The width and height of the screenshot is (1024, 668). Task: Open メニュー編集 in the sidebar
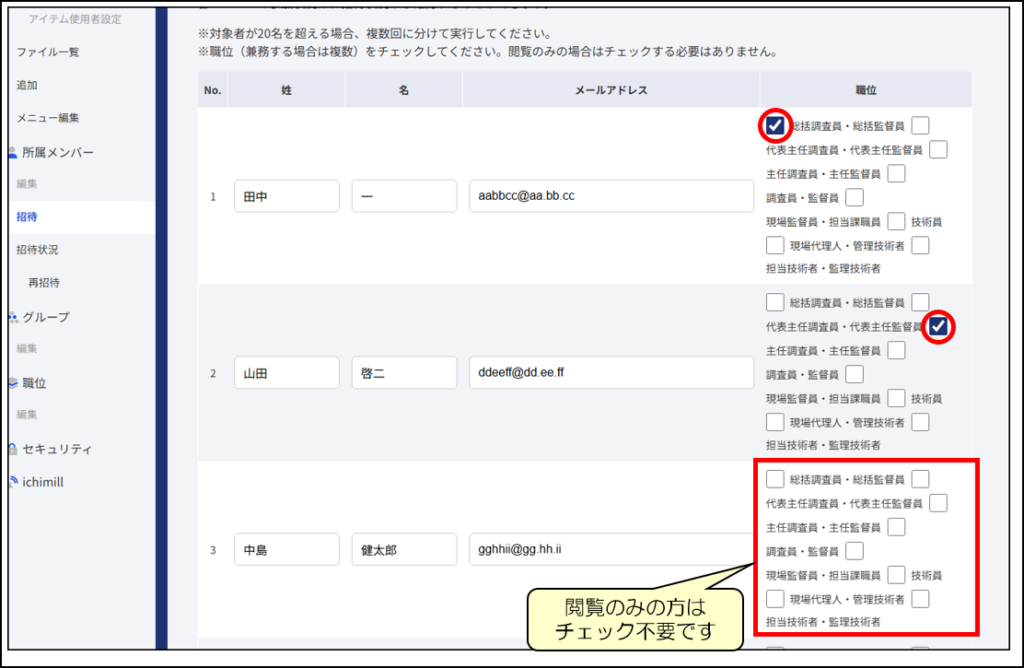pyautogui.click(x=48, y=118)
